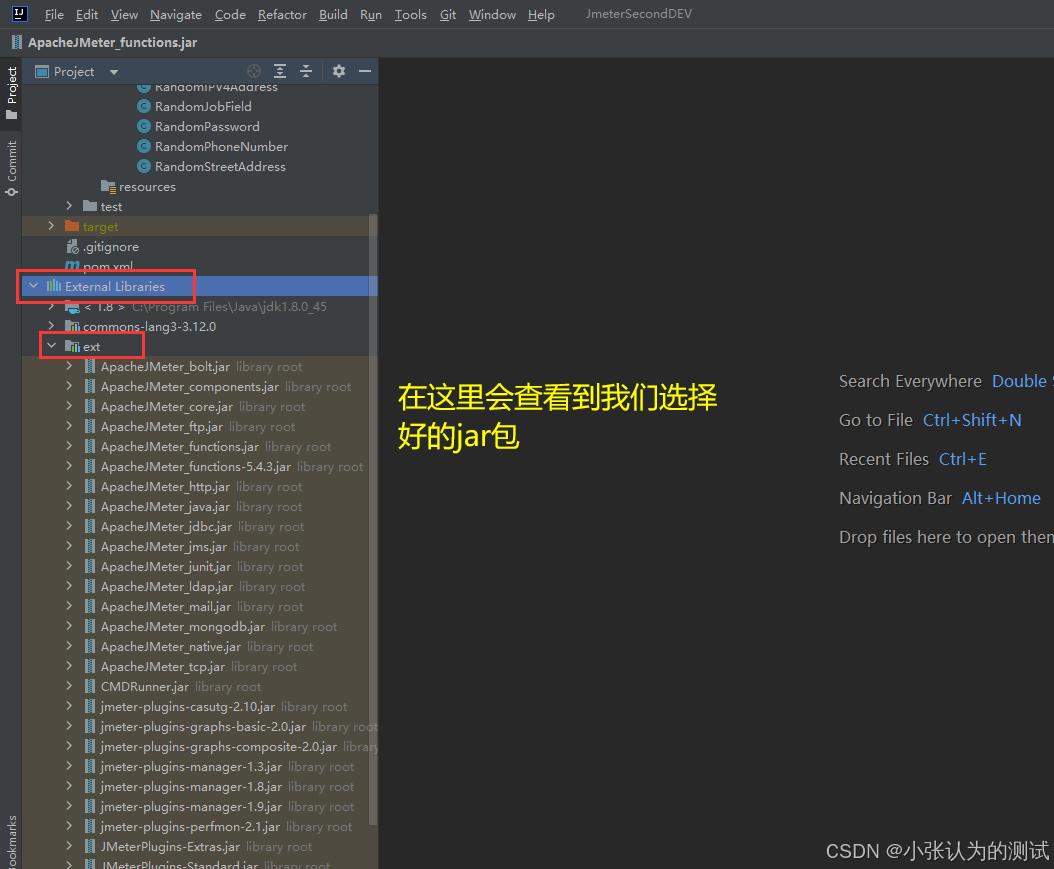Click the commons-lang3 library icon
Viewport: 1054px width, 869px height.
point(72,327)
